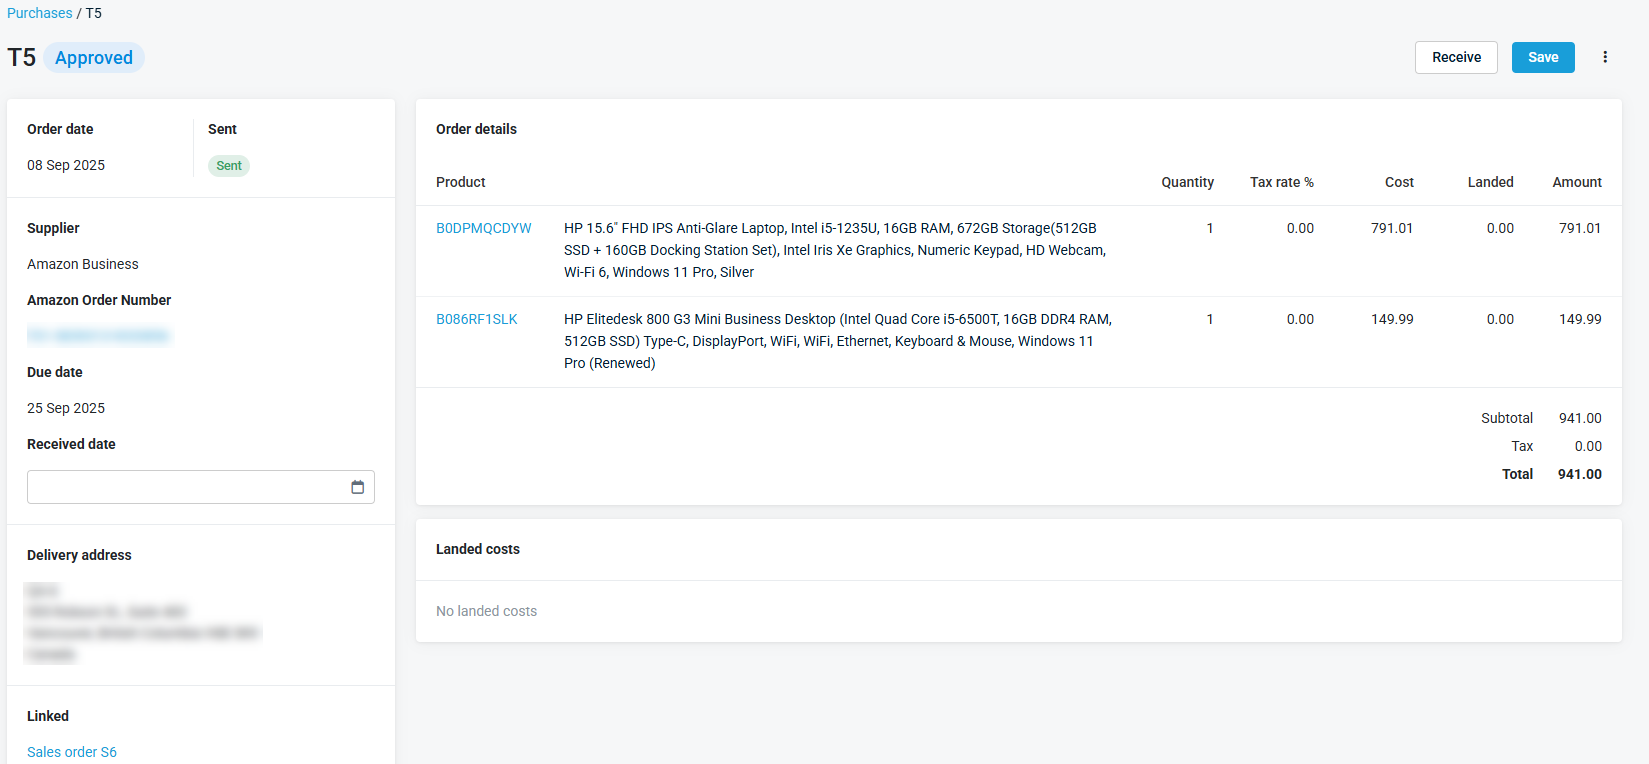Image resolution: width=1649 pixels, height=764 pixels.
Task: Click the Landed costs section heading
Action: coord(478,549)
